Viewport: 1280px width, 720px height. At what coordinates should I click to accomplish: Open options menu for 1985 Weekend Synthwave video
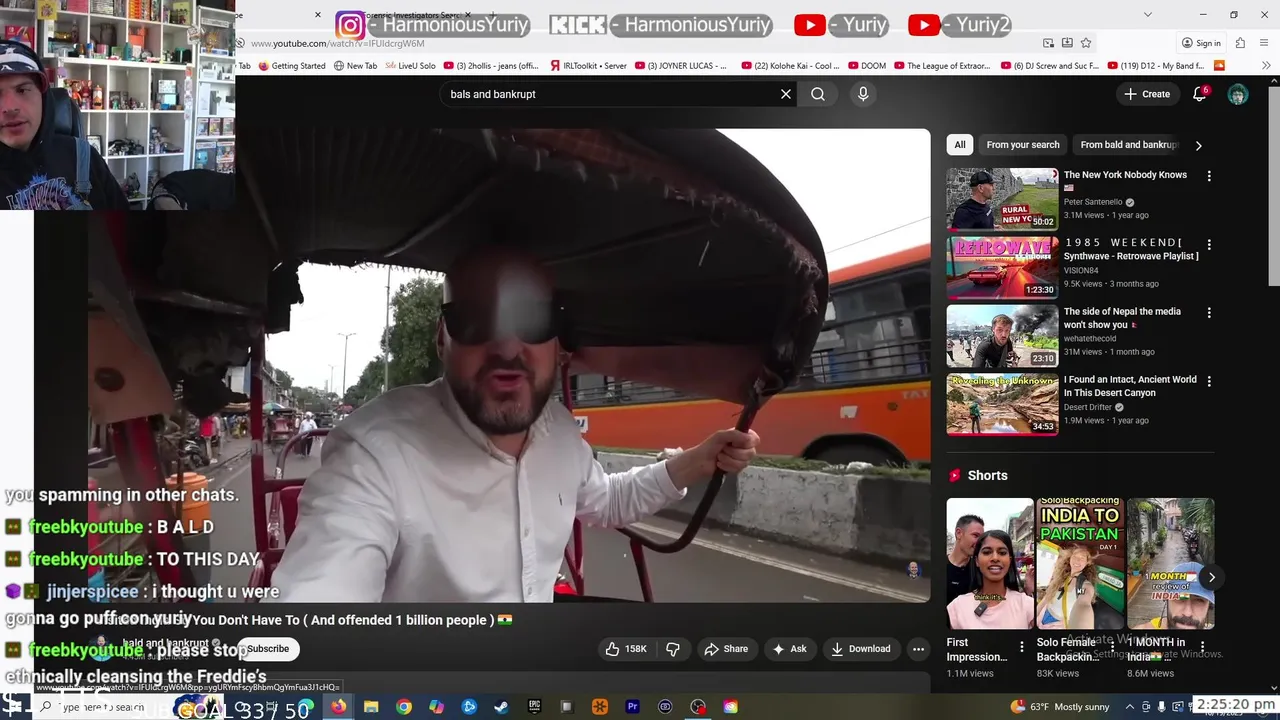pyautogui.click(x=1209, y=244)
